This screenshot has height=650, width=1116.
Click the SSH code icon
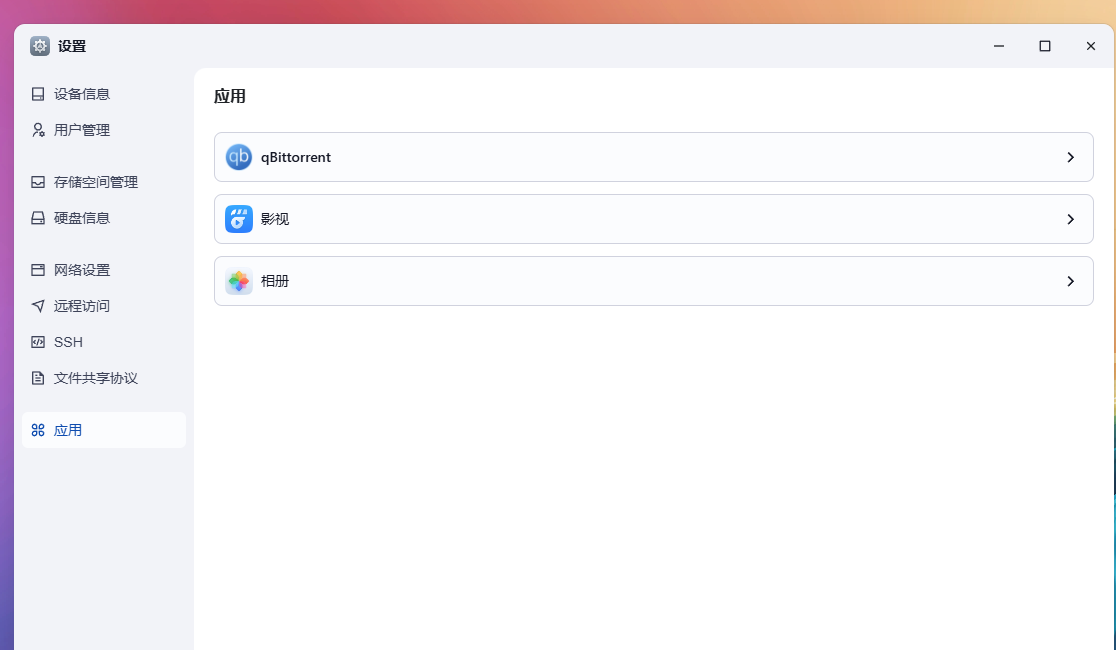tap(38, 342)
